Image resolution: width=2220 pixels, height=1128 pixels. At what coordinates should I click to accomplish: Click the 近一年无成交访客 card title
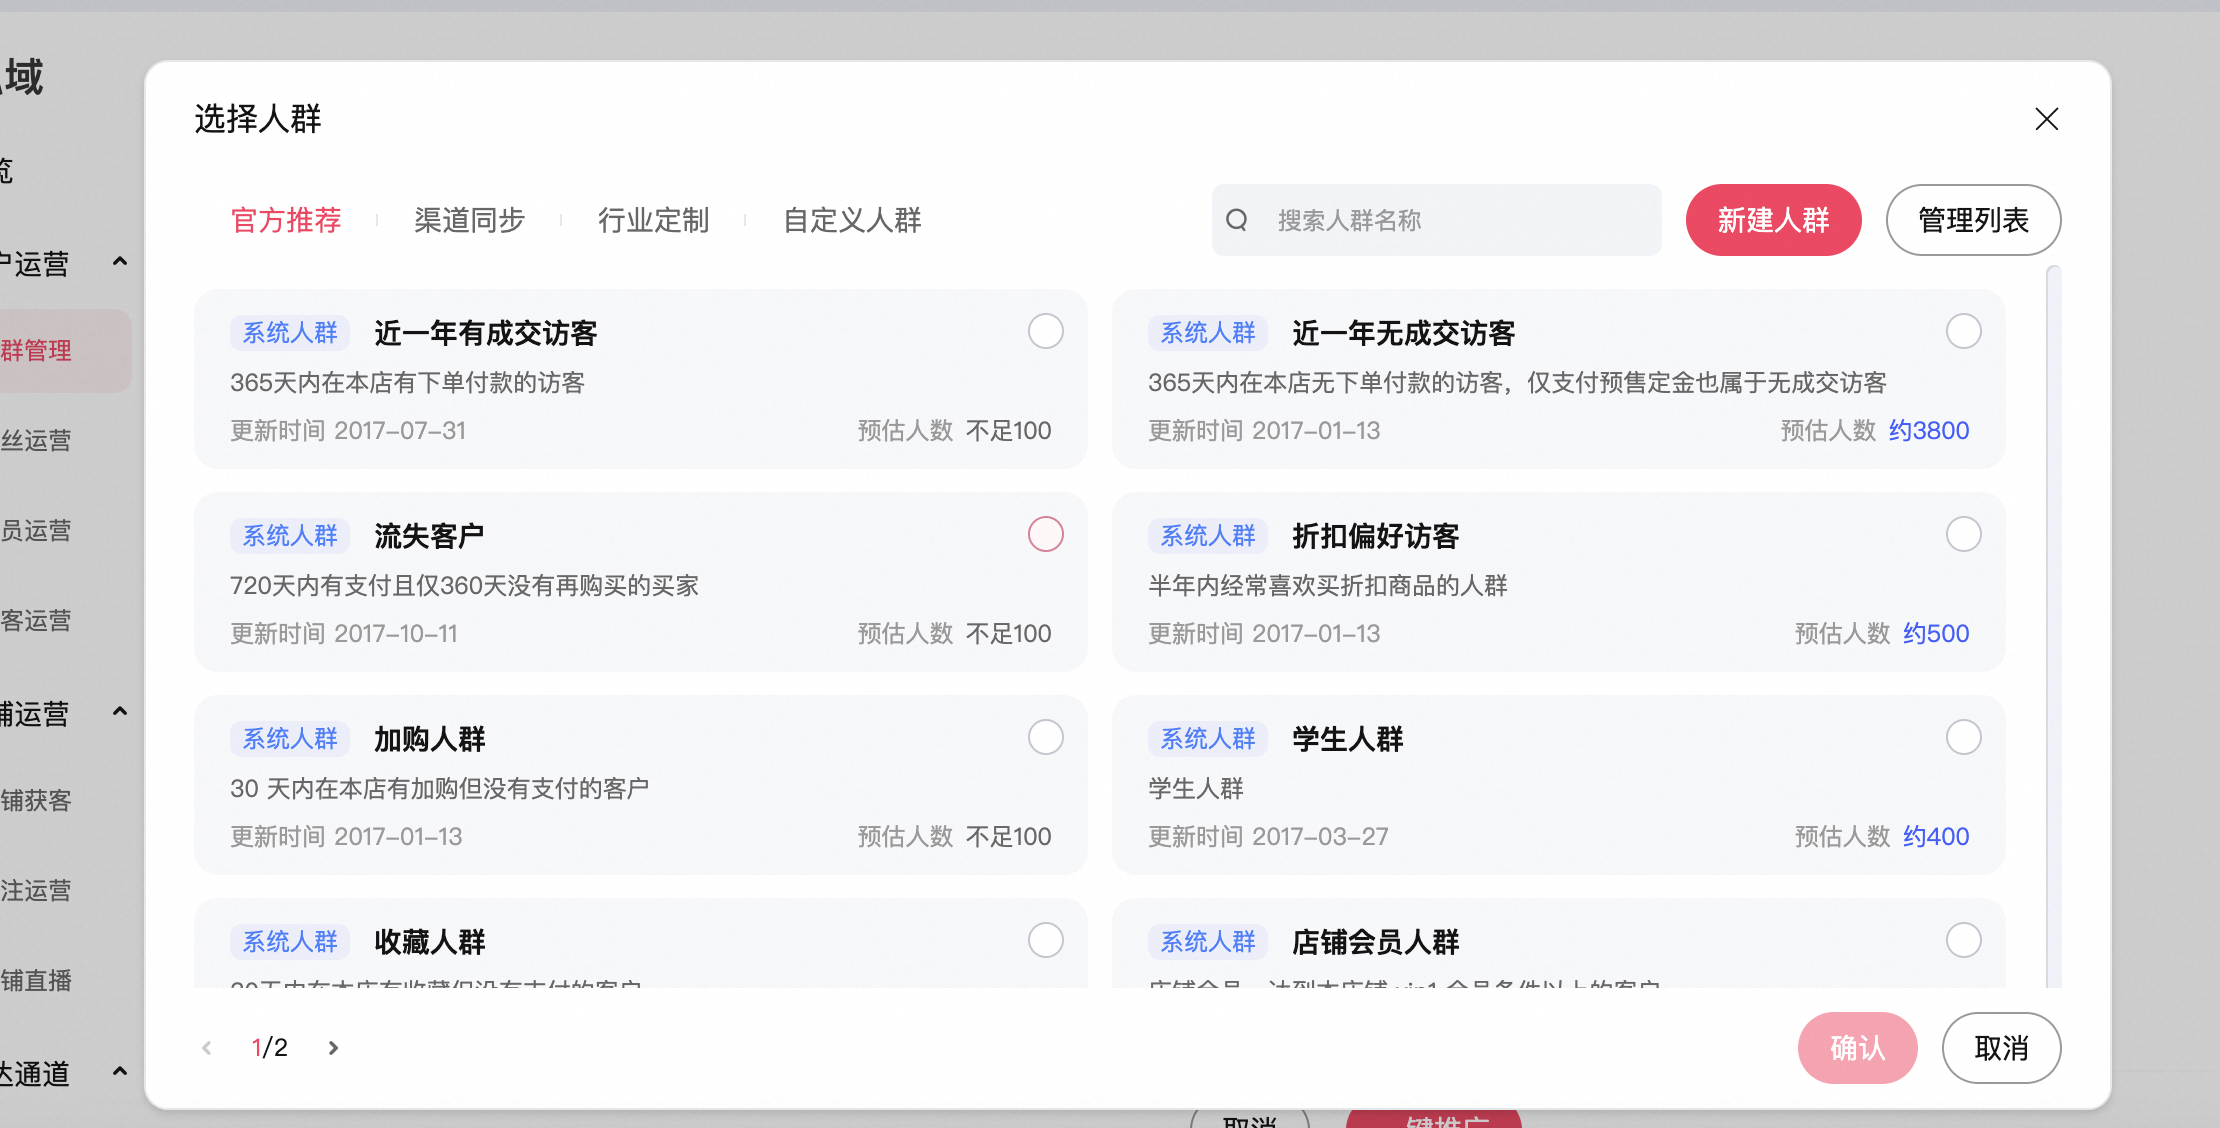1404,333
